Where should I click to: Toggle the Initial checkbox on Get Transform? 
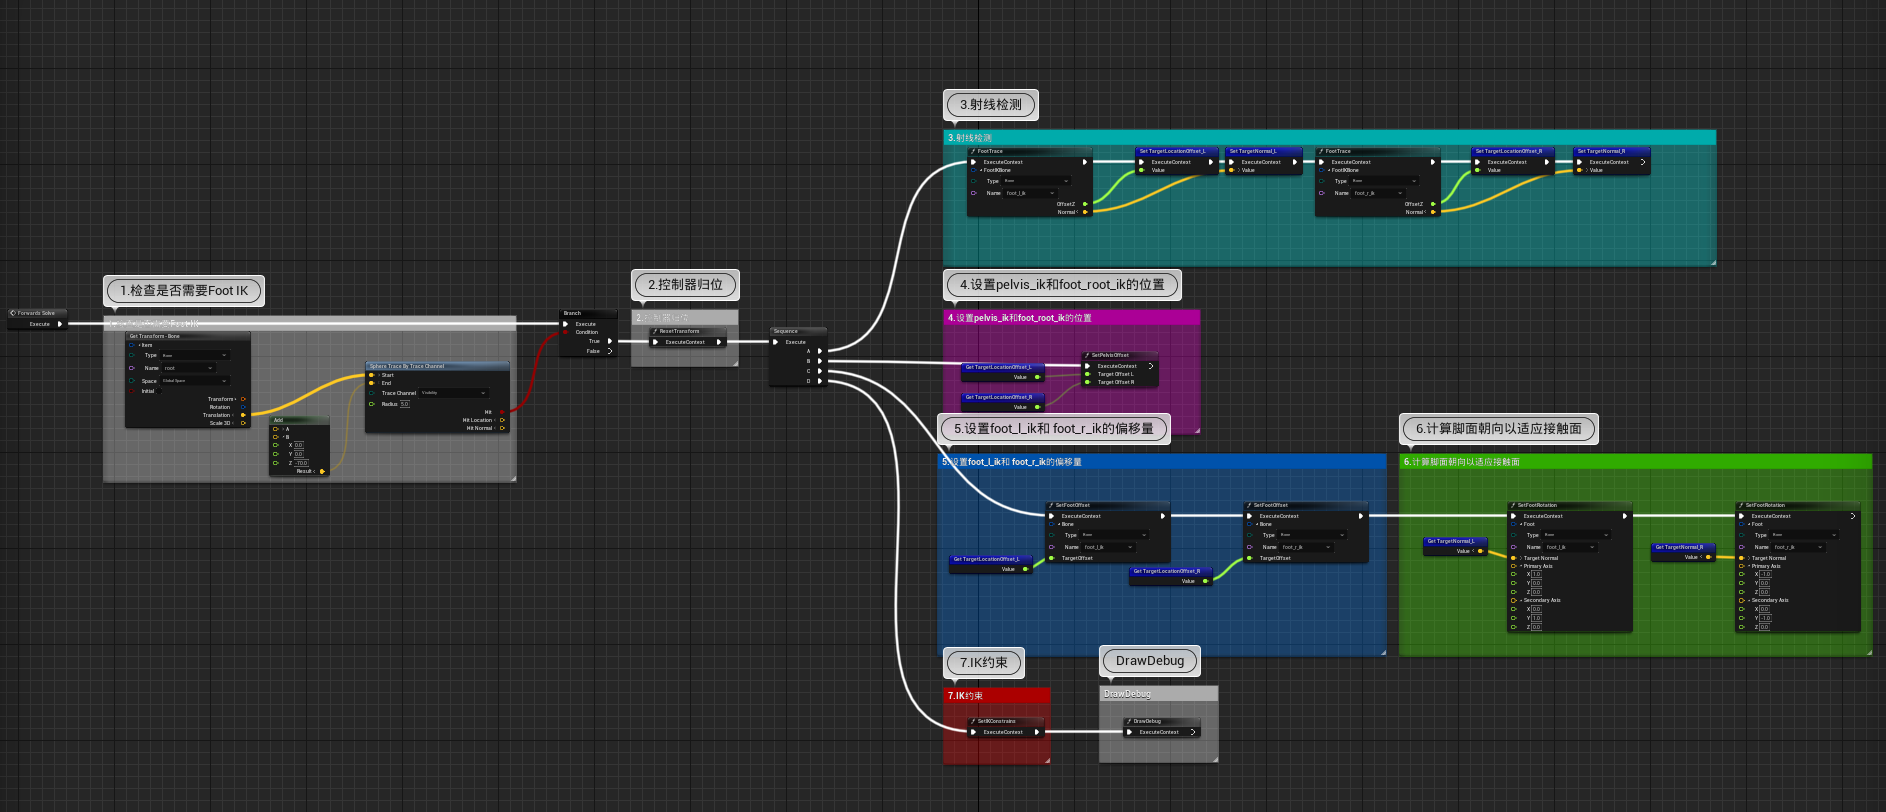pyautogui.click(x=158, y=391)
